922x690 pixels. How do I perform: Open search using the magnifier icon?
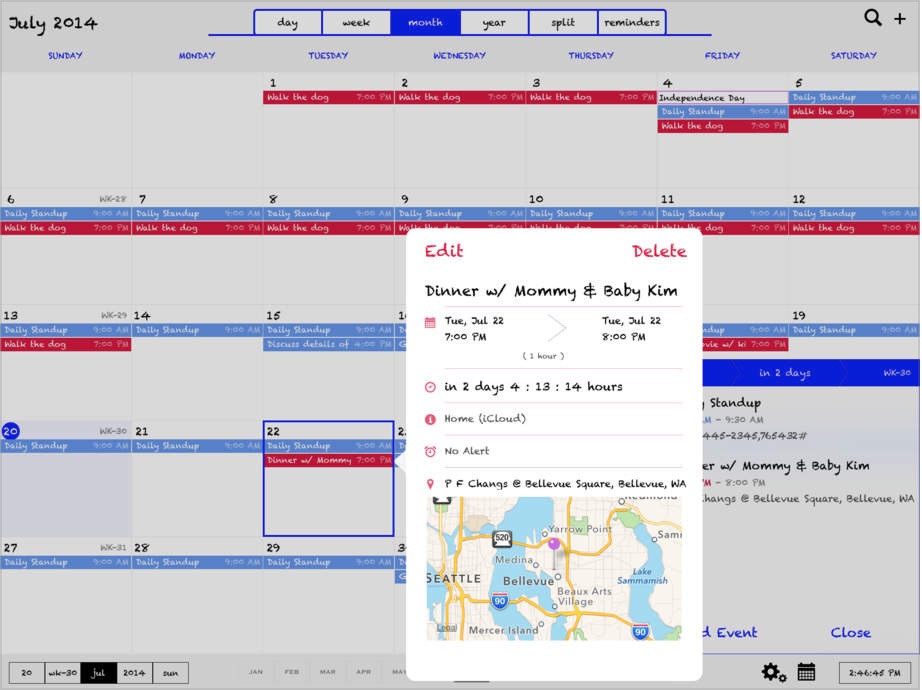[x=871, y=18]
